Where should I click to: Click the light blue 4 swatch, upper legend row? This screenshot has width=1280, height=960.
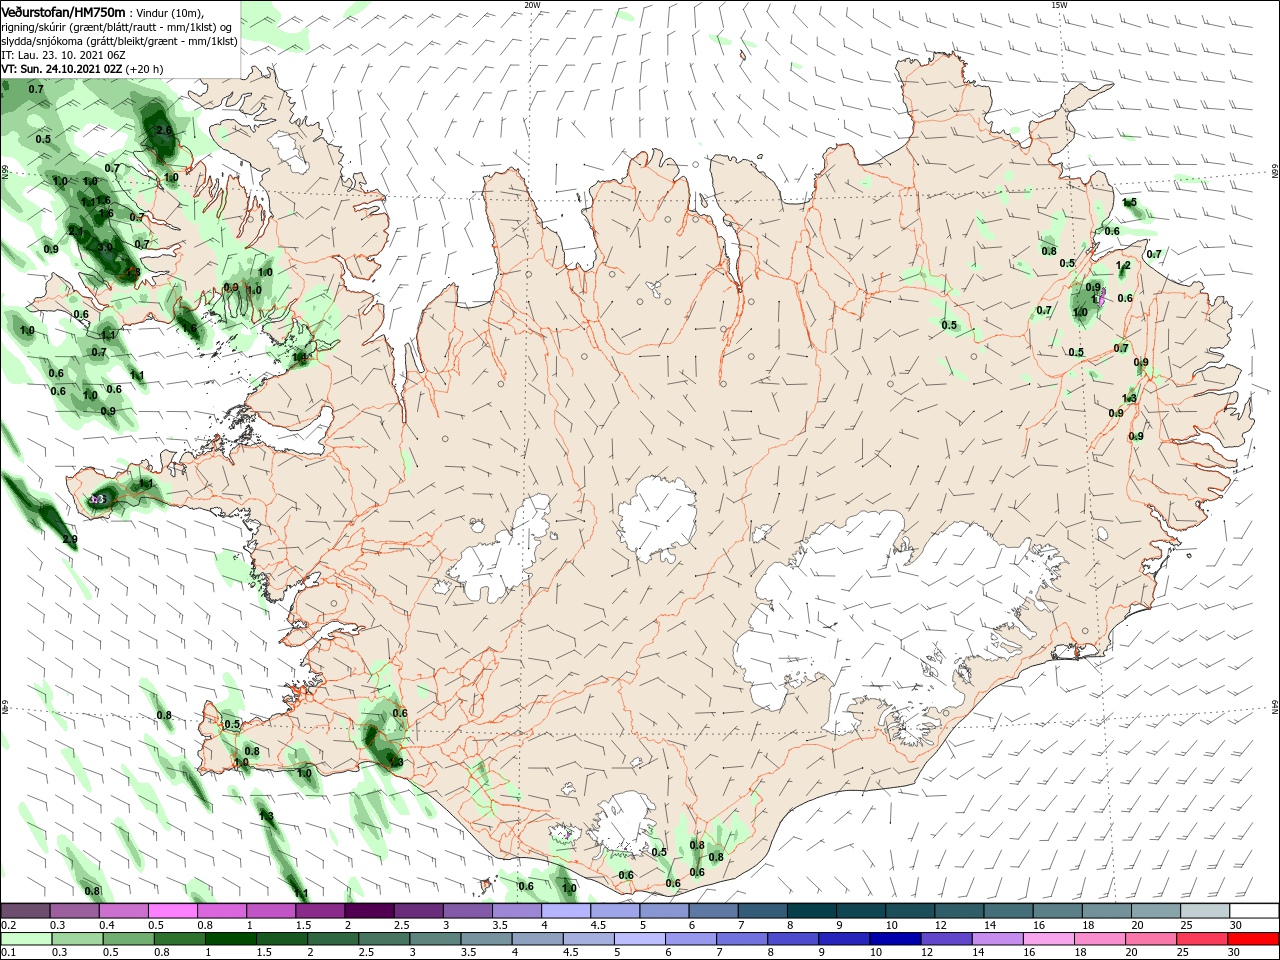[x=564, y=910]
